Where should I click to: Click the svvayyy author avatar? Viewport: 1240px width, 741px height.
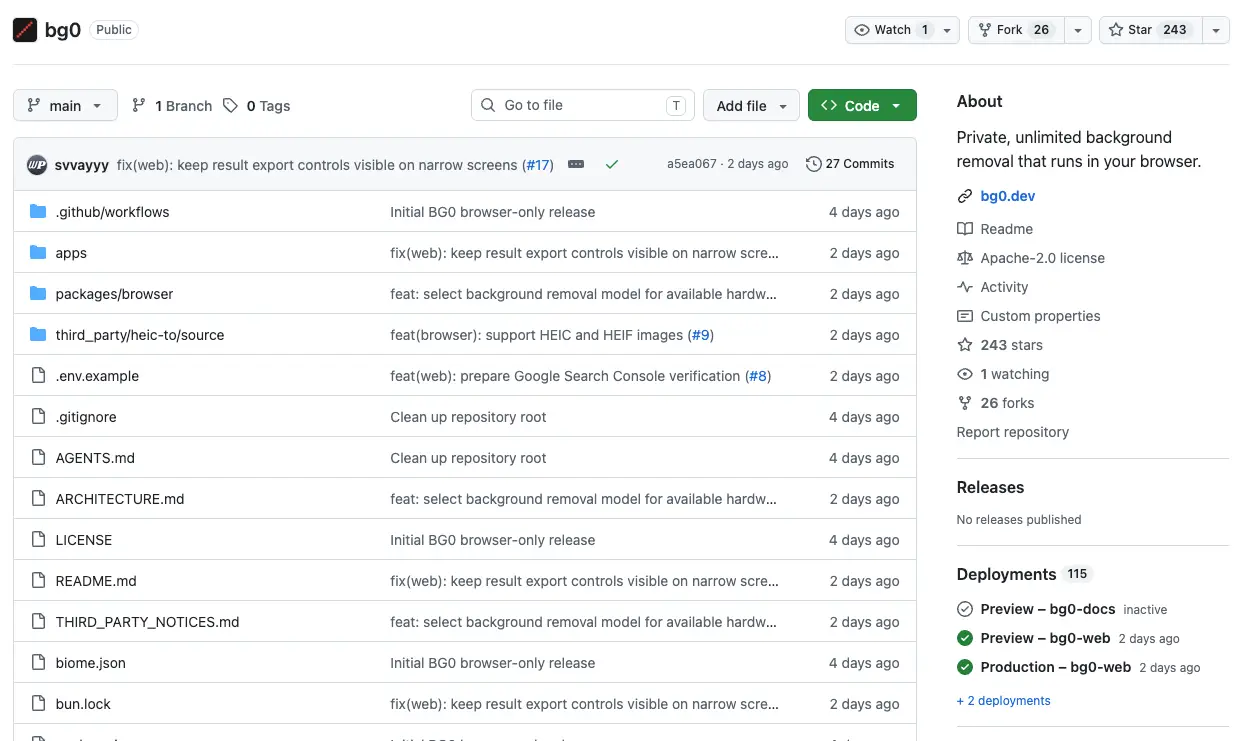pos(37,164)
